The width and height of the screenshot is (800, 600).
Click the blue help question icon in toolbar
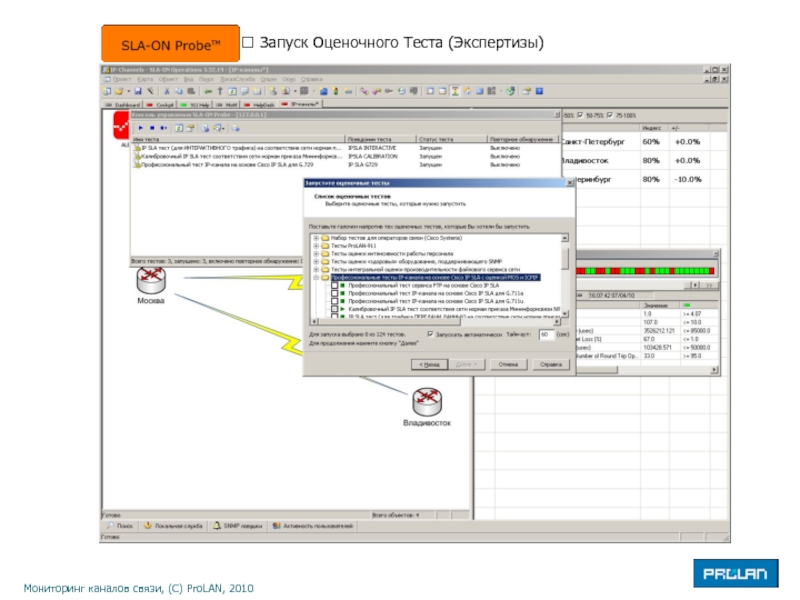[x=539, y=91]
